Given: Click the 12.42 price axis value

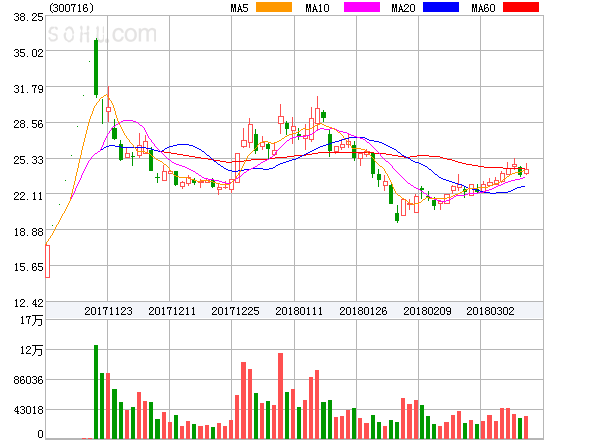Looking at the screenshot, I should point(28,303).
